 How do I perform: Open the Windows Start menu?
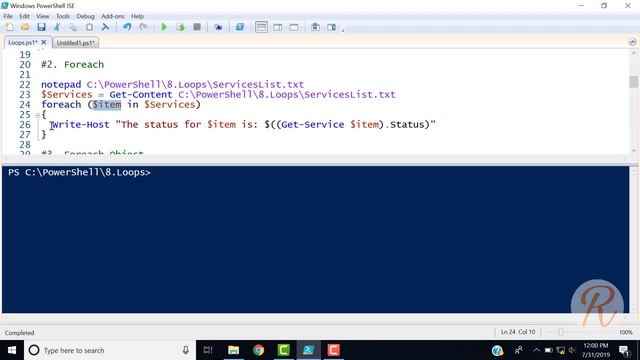(12, 350)
